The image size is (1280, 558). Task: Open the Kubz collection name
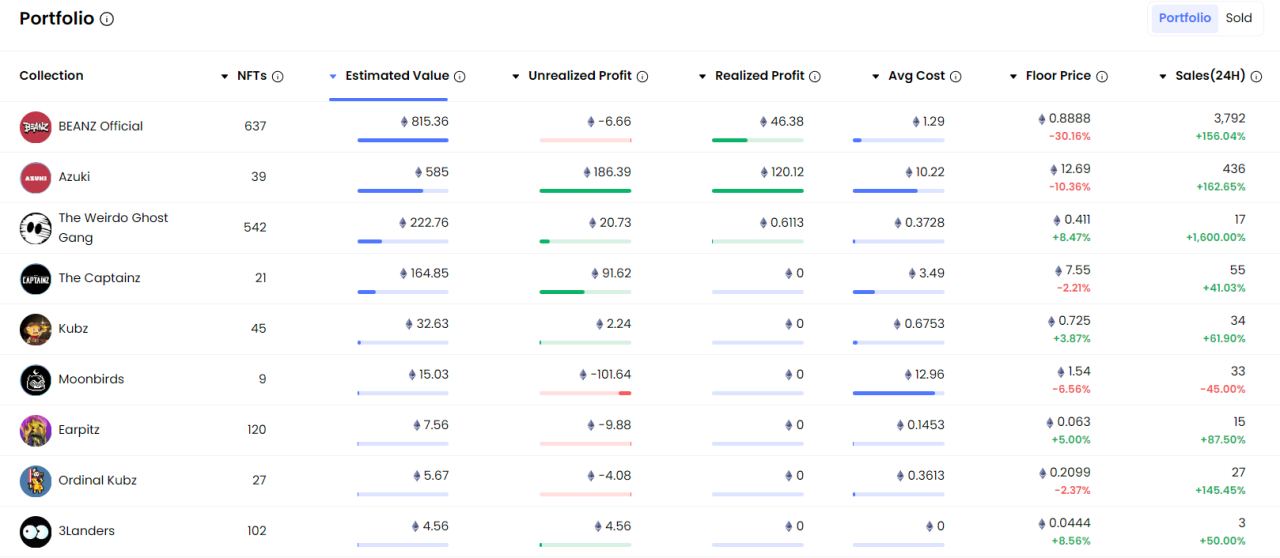(x=73, y=329)
